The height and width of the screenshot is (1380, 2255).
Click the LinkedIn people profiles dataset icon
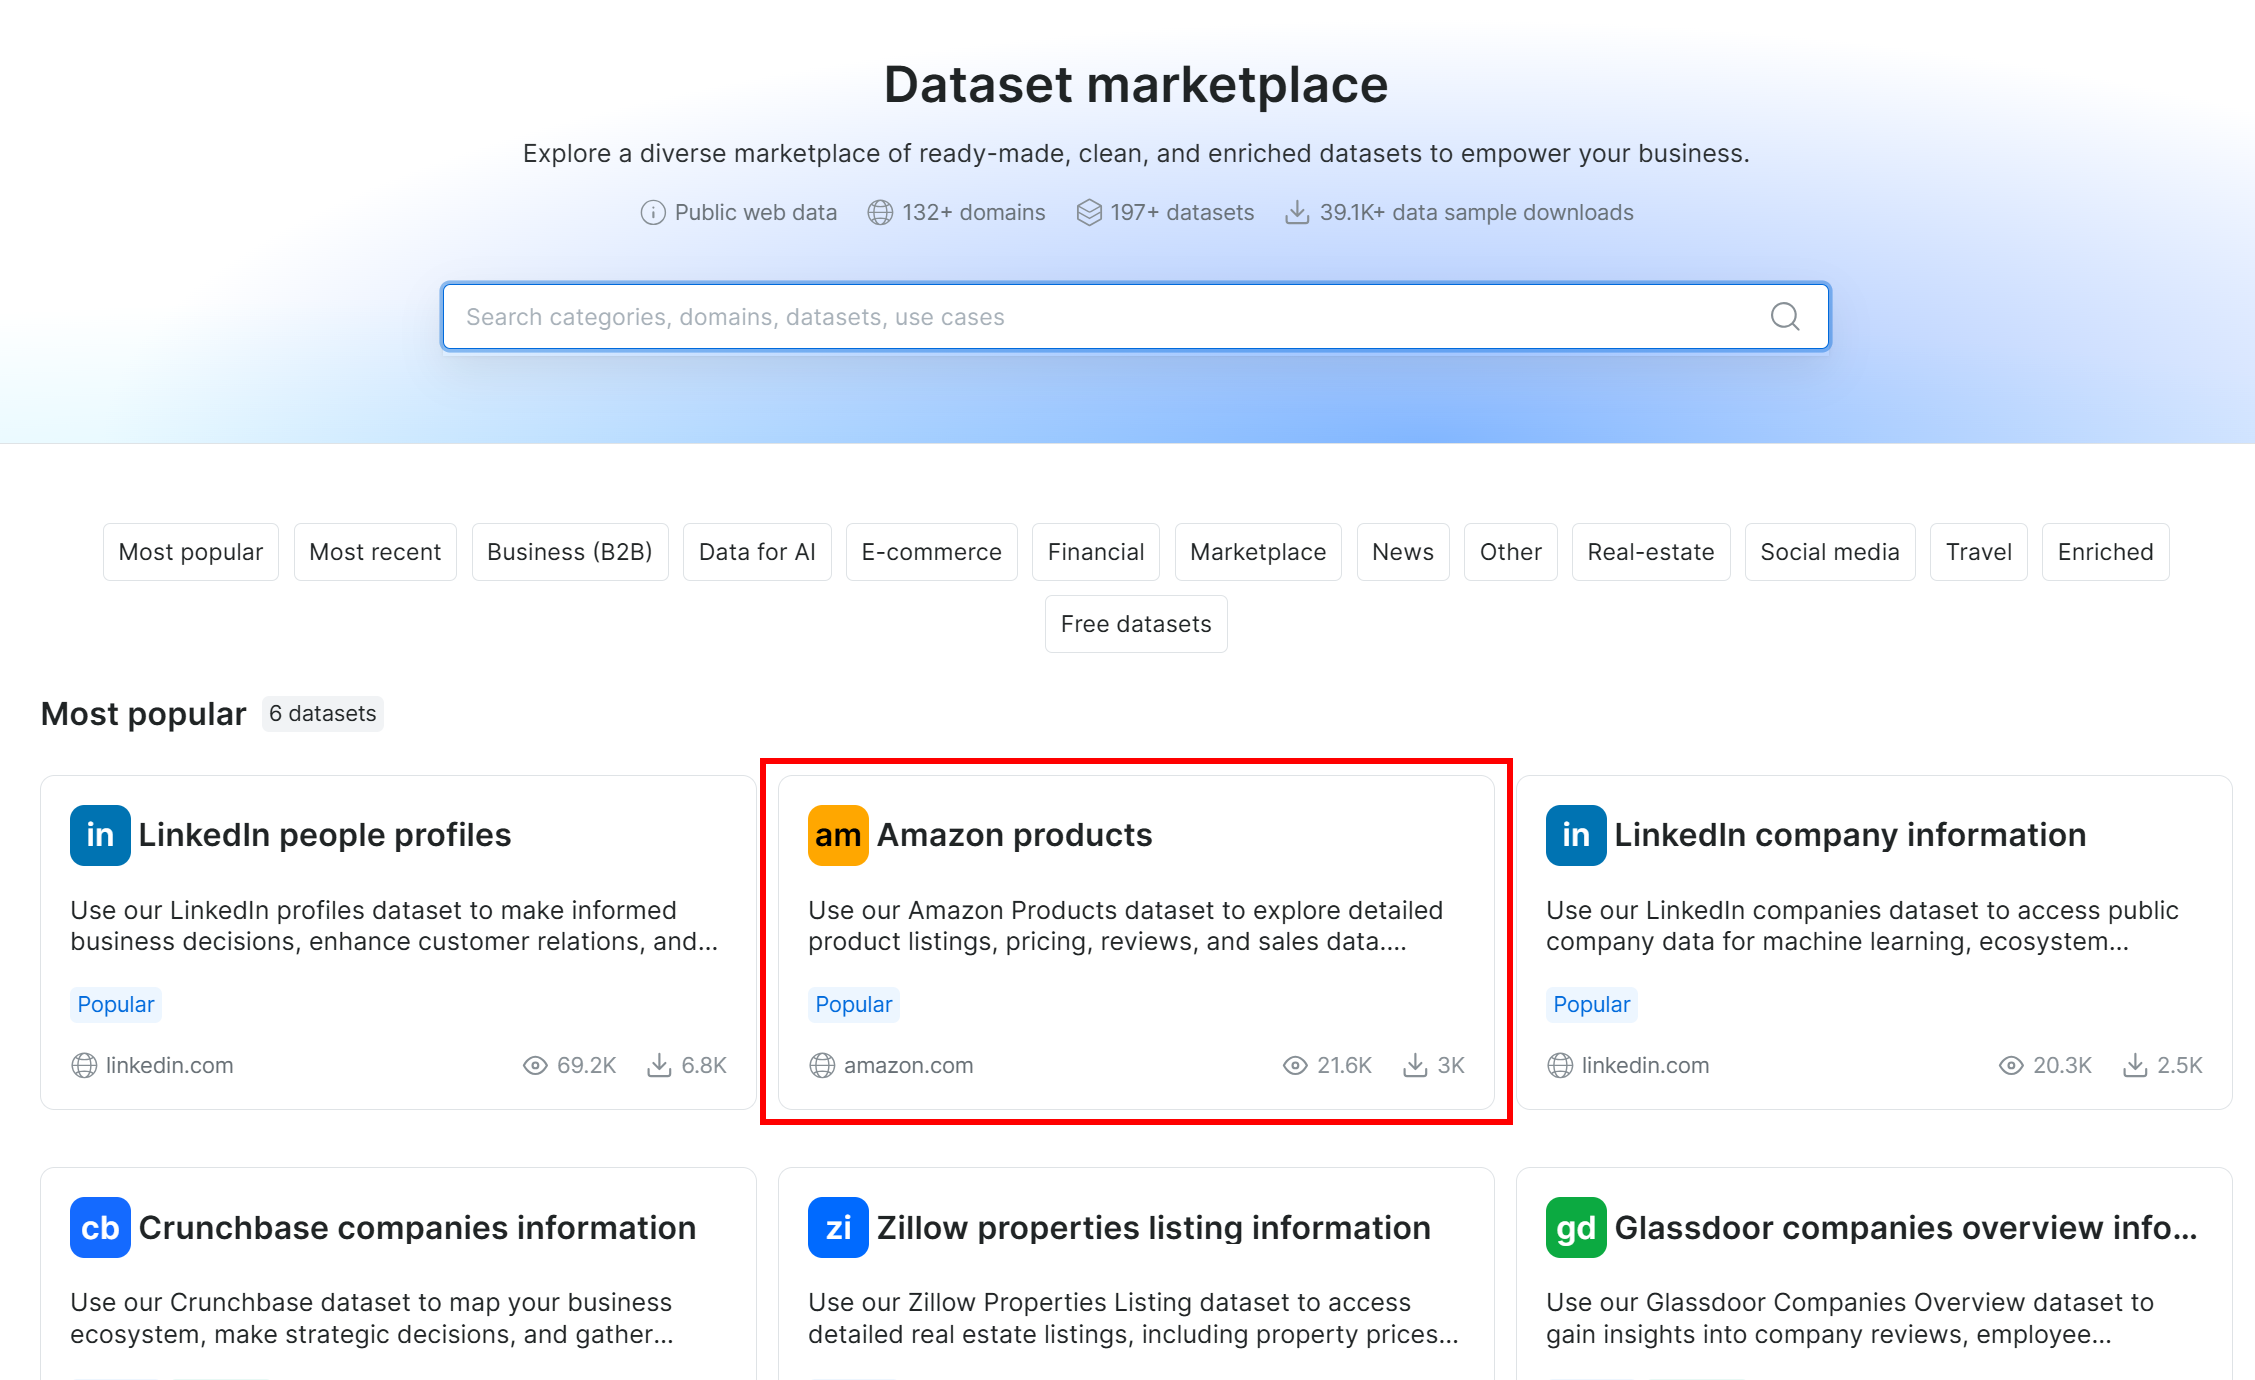pyautogui.click(x=99, y=835)
